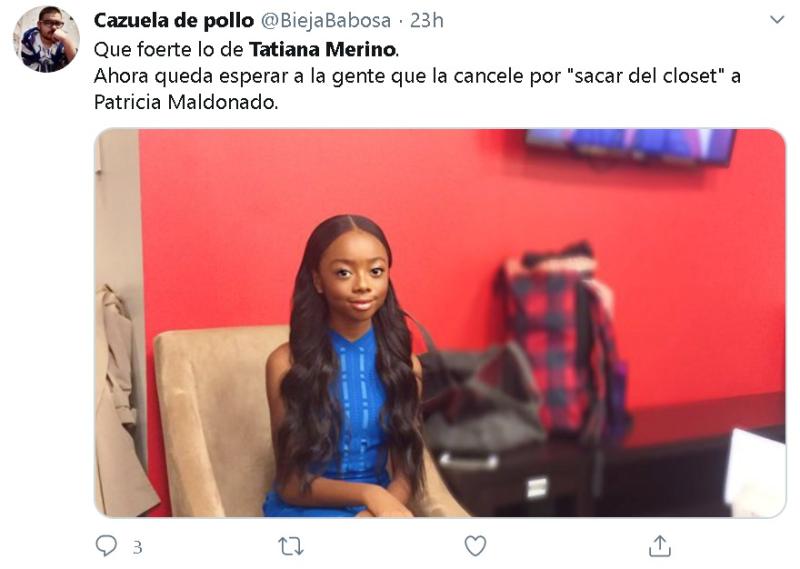The image size is (800, 569).
Task: Click the words "Que foerte lo de"
Action: coord(169,50)
